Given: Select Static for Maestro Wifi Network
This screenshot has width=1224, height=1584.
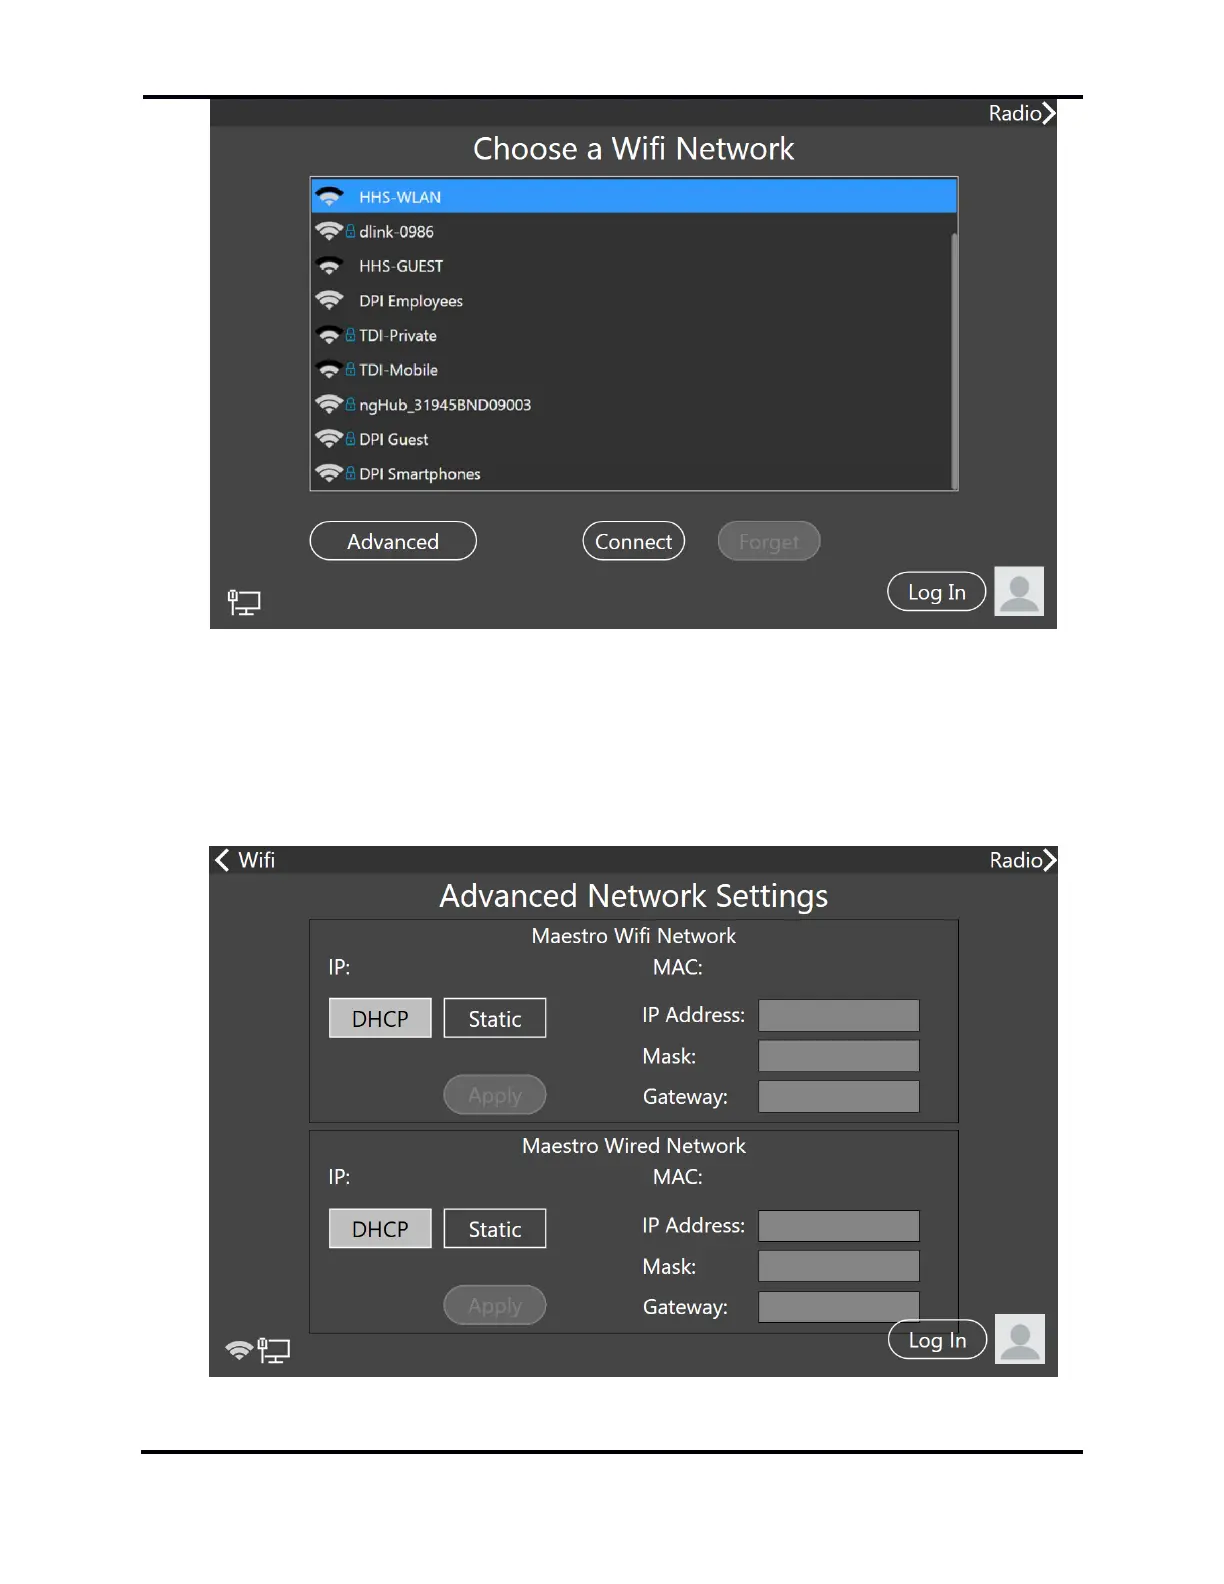Looking at the screenshot, I should pos(495,1018).
